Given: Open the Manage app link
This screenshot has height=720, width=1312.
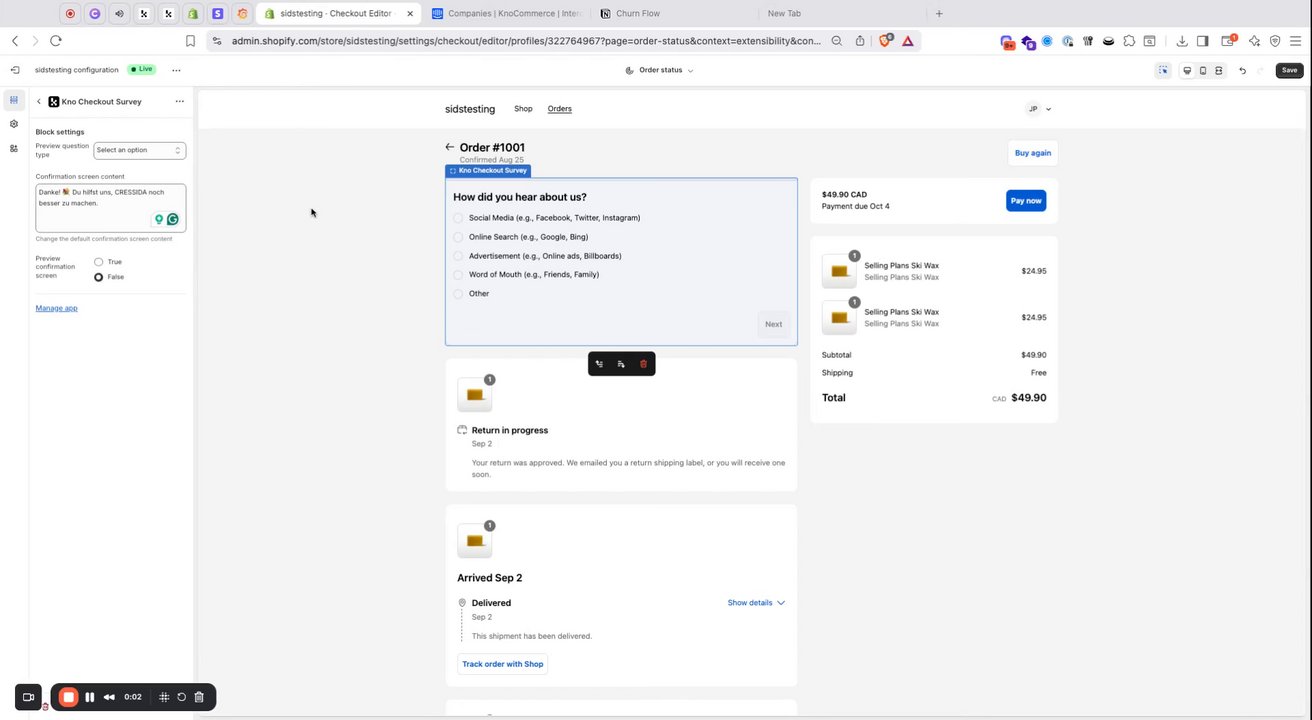Looking at the screenshot, I should click(56, 308).
